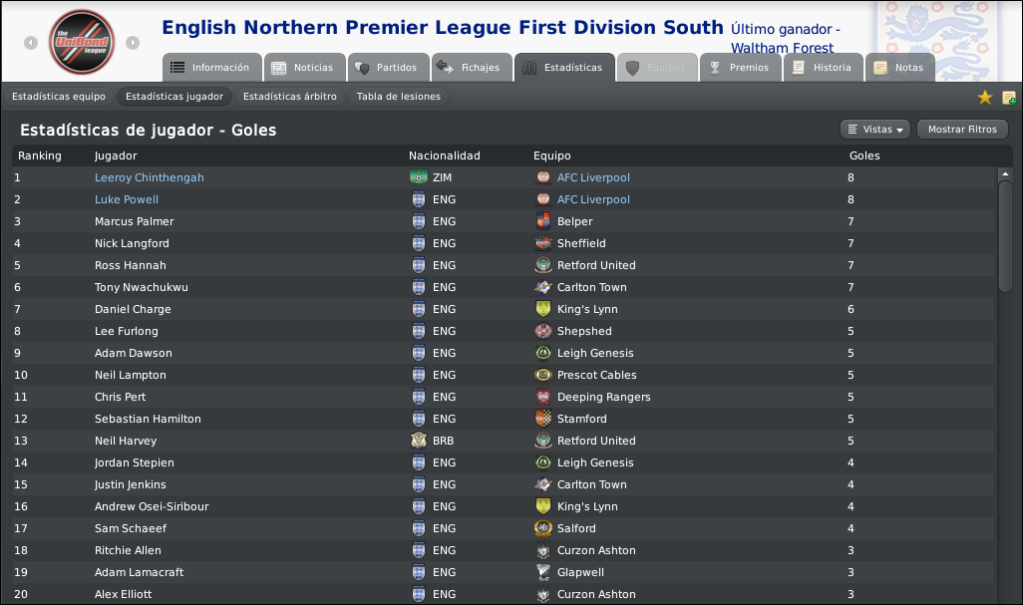Screen dimensions: 1023x605
Task: Click the UniBond league logo
Action: point(82,42)
